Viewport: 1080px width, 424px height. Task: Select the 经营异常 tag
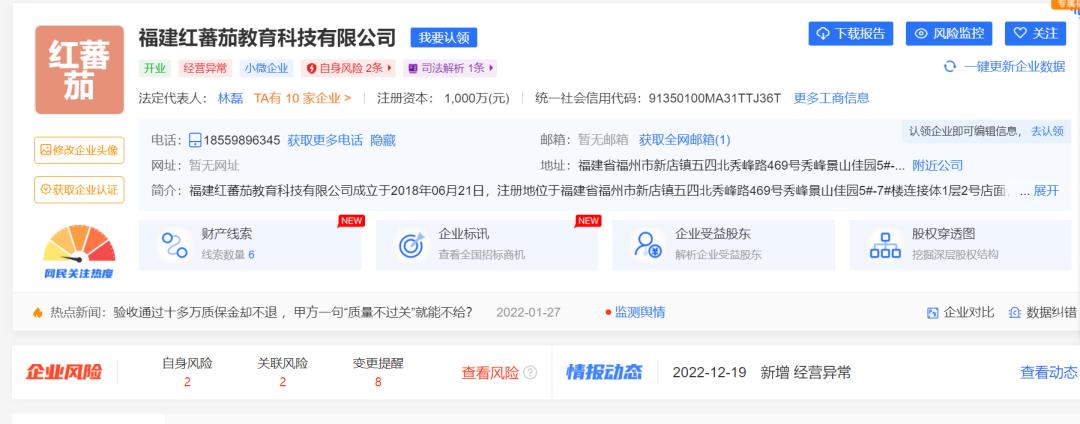205,68
